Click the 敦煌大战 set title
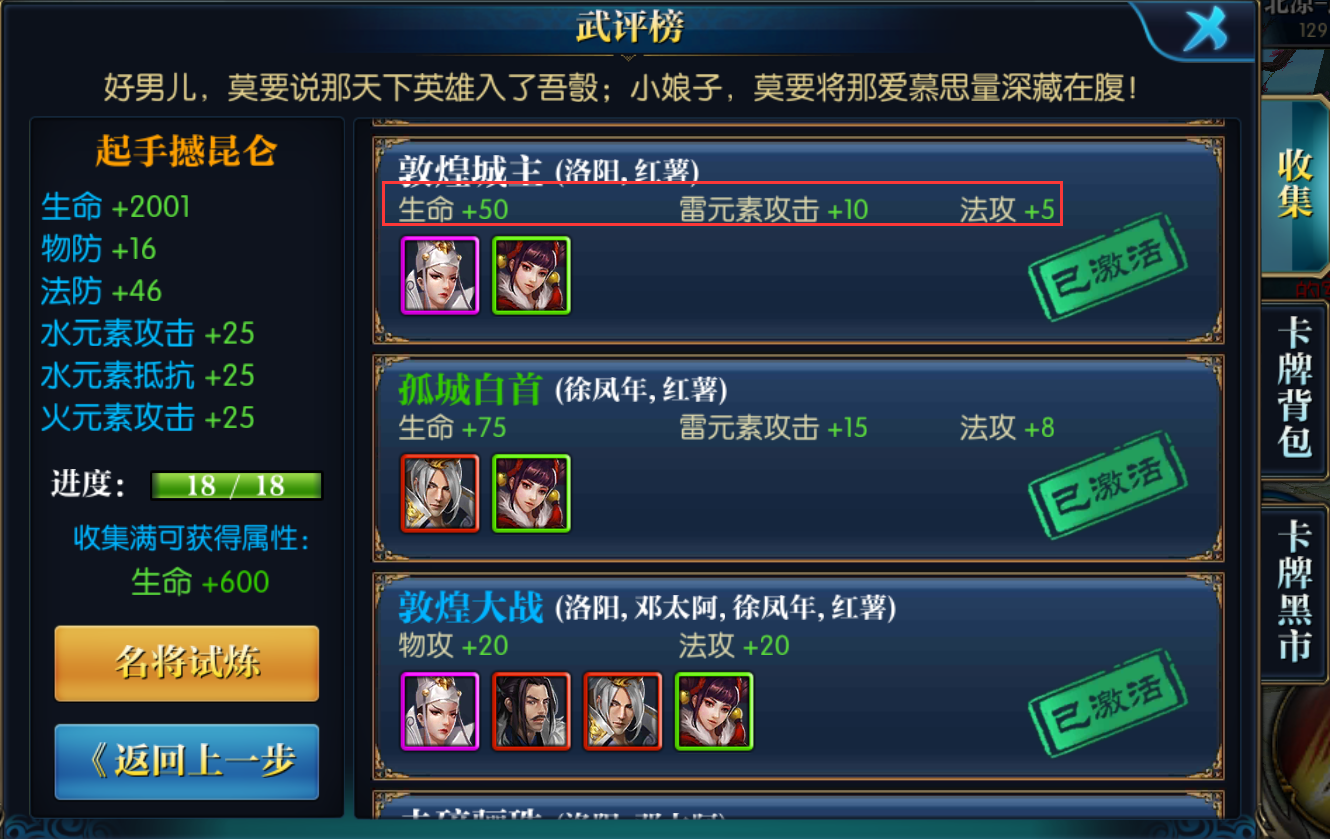 click(470, 607)
